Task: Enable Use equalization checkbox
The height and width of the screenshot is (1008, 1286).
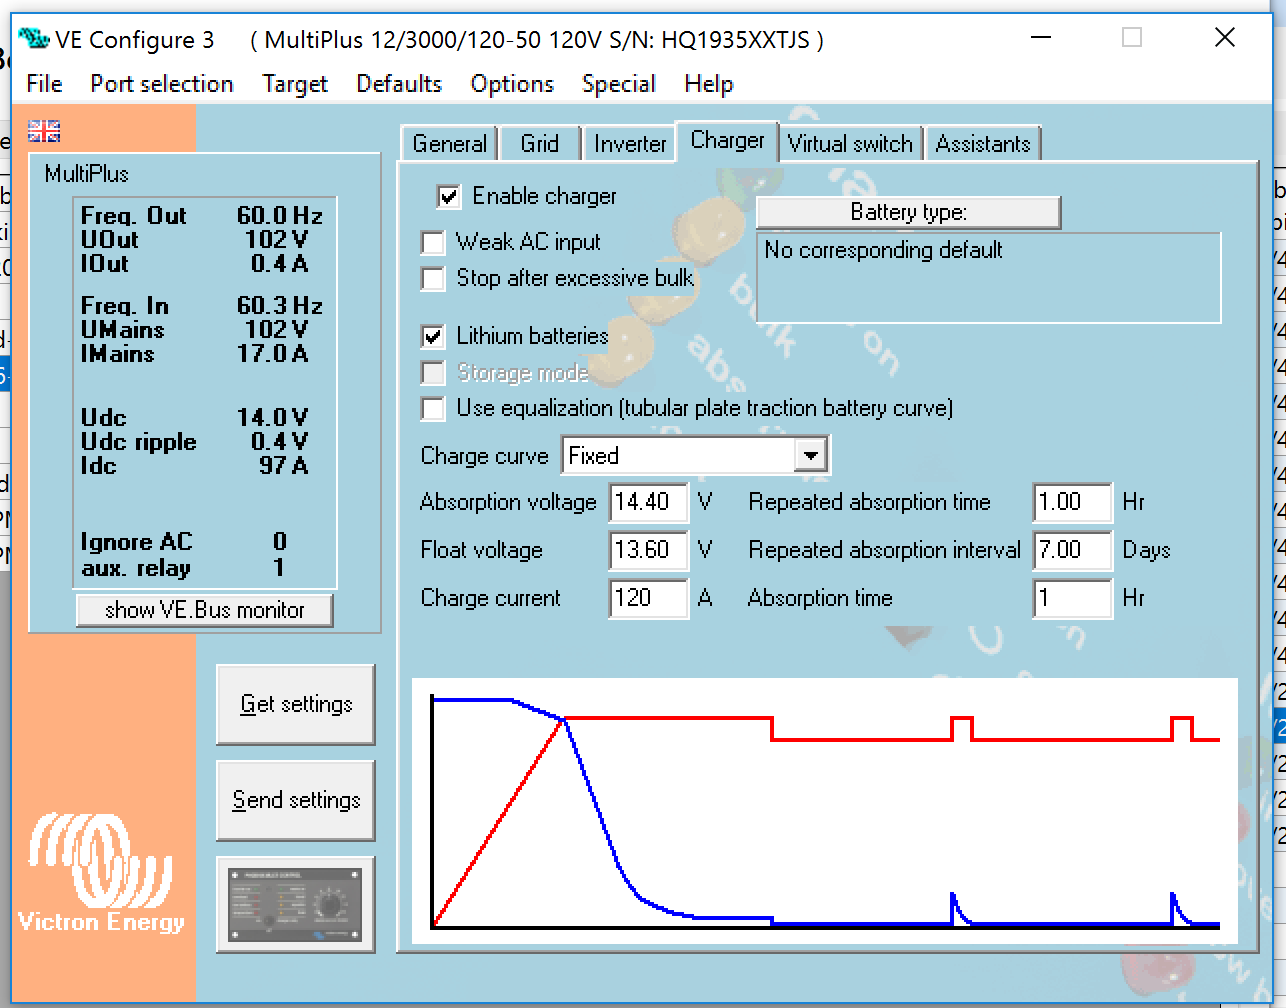Action: pyautogui.click(x=433, y=409)
